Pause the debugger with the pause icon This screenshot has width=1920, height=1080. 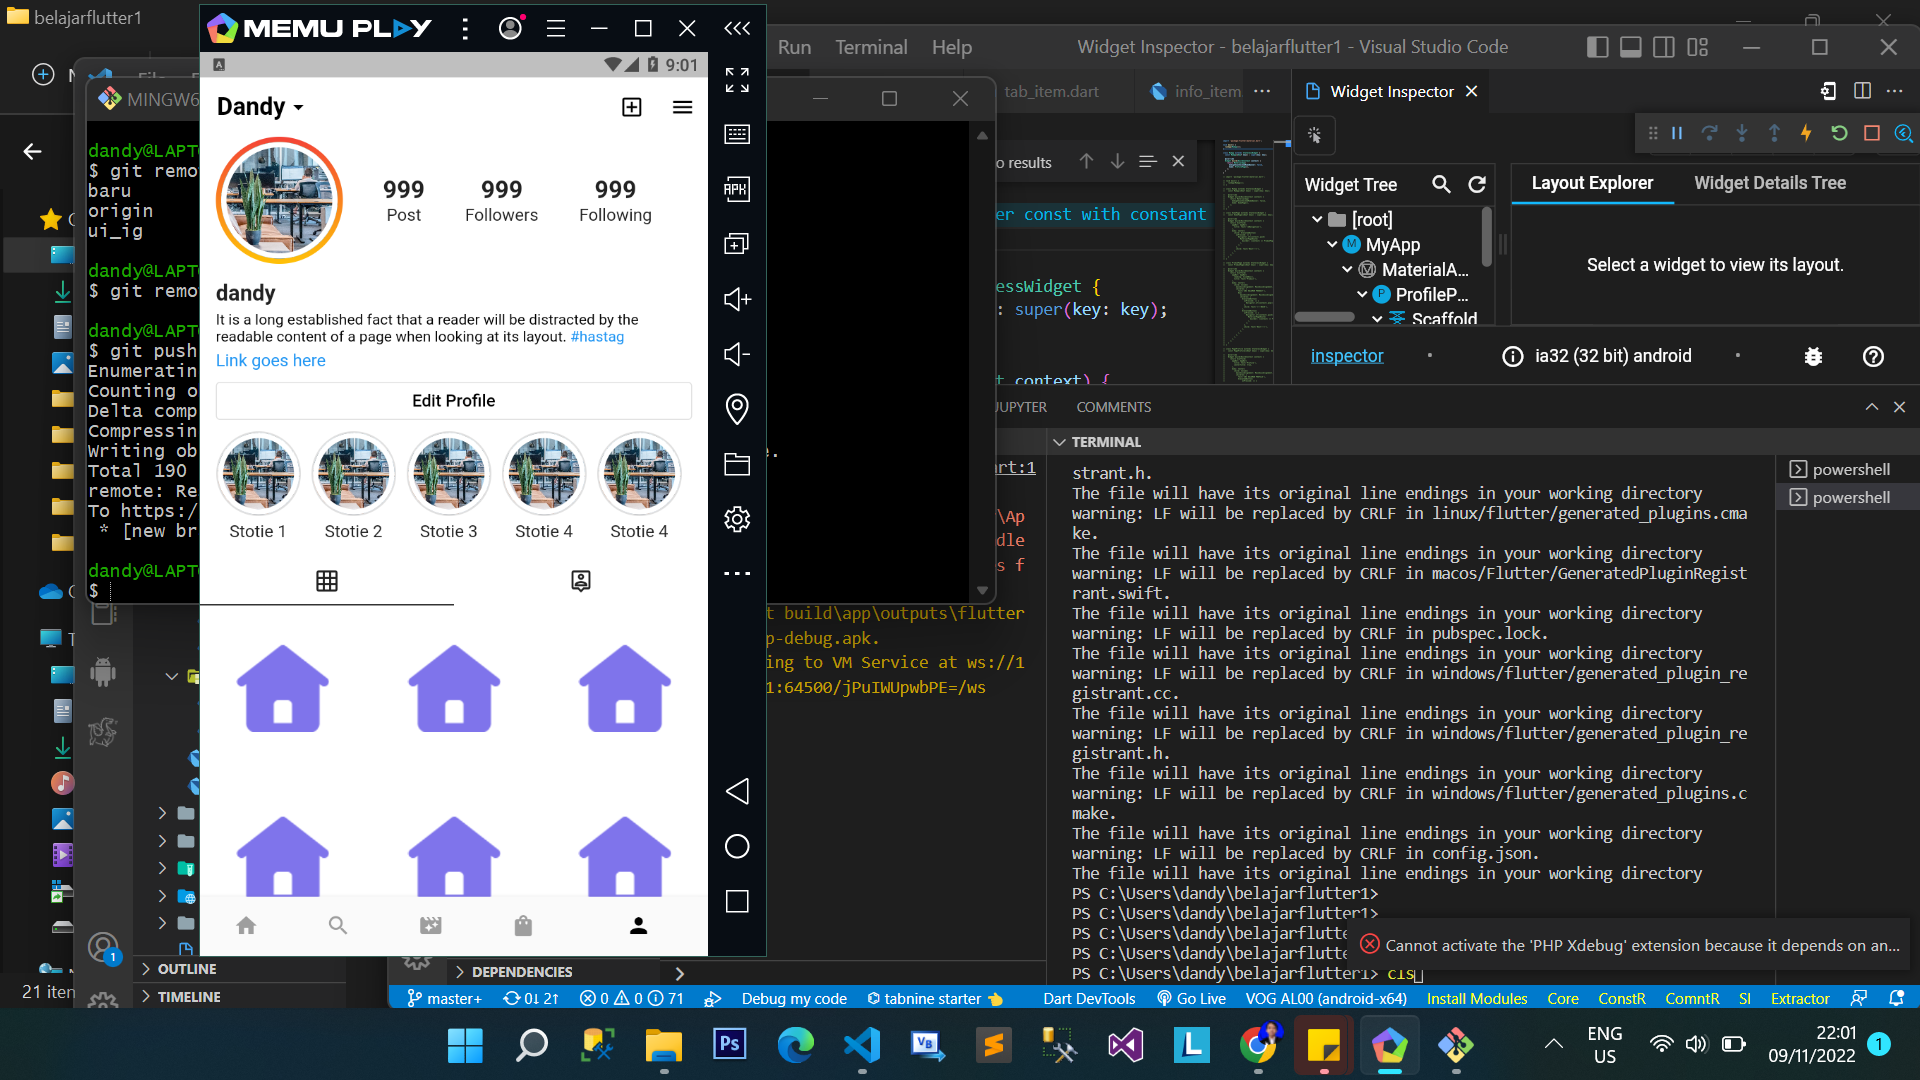tap(1675, 133)
